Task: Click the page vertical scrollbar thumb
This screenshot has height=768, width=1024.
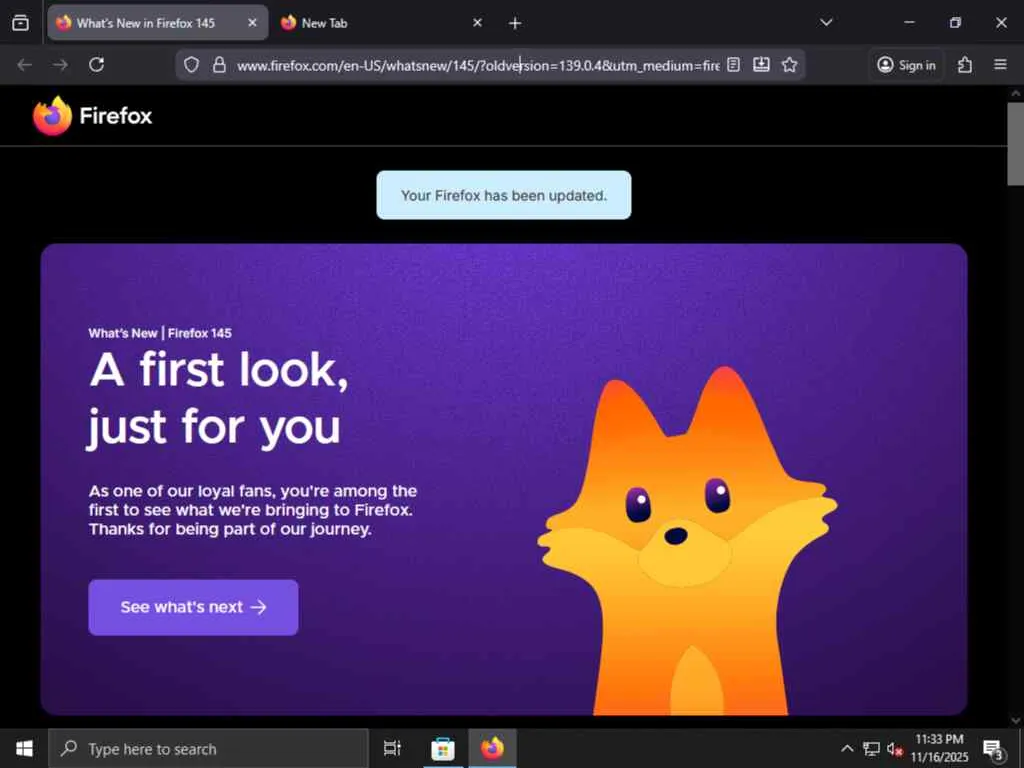Action: (x=1016, y=144)
